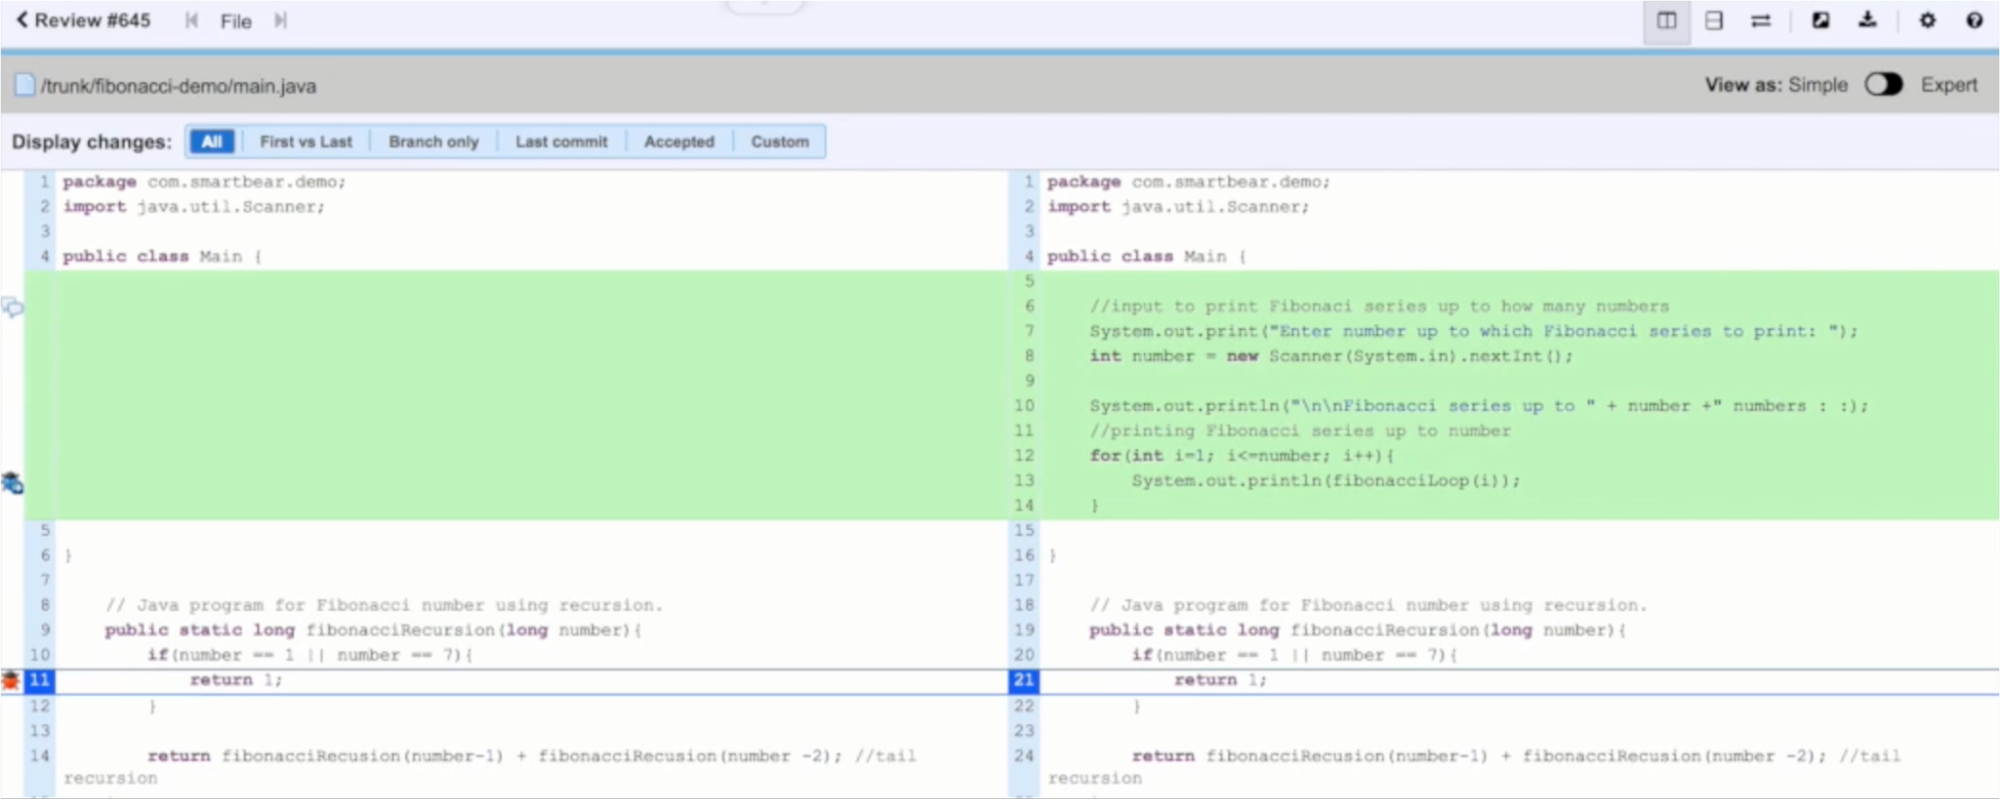Open diff viewer settings gear
2000x800 pixels.
point(1927,20)
